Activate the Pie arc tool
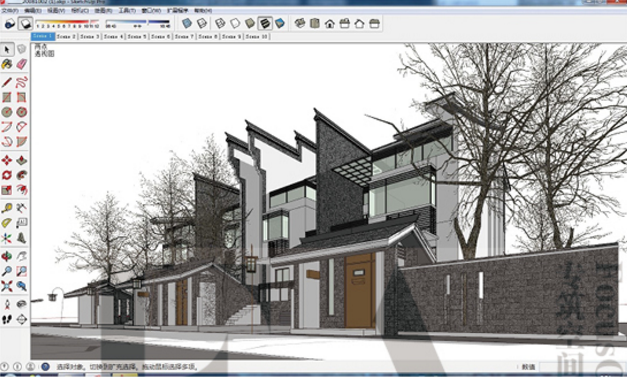This screenshot has width=627, height=377. point(22,142)
